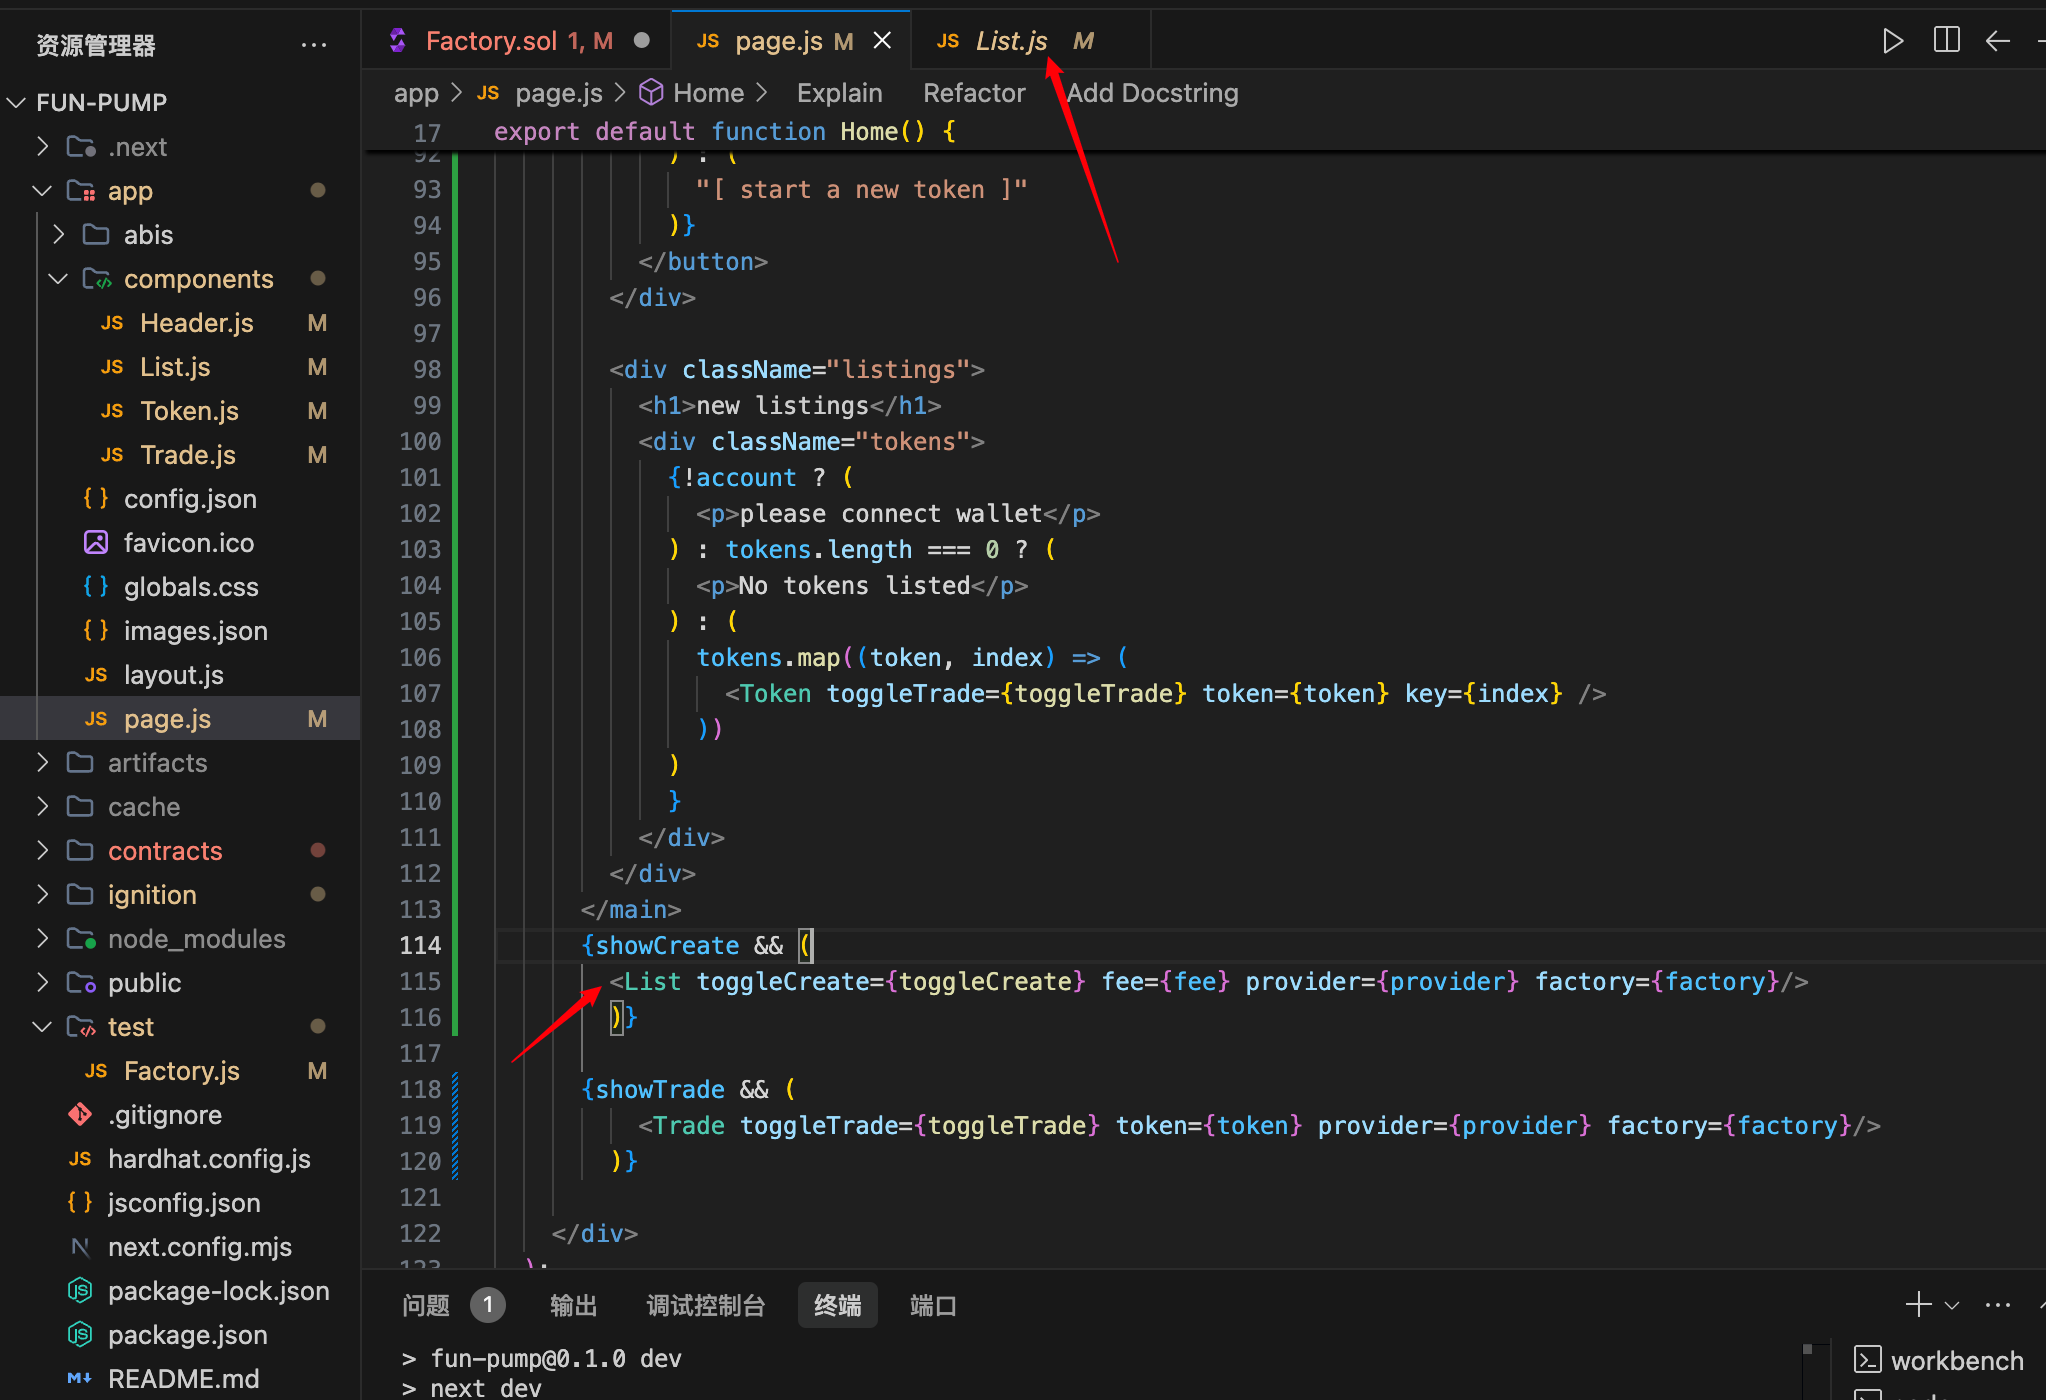Click the app breadcrumb segment
The height and width of the screenshot is (1400, 2046).
(x=416, y=93)
